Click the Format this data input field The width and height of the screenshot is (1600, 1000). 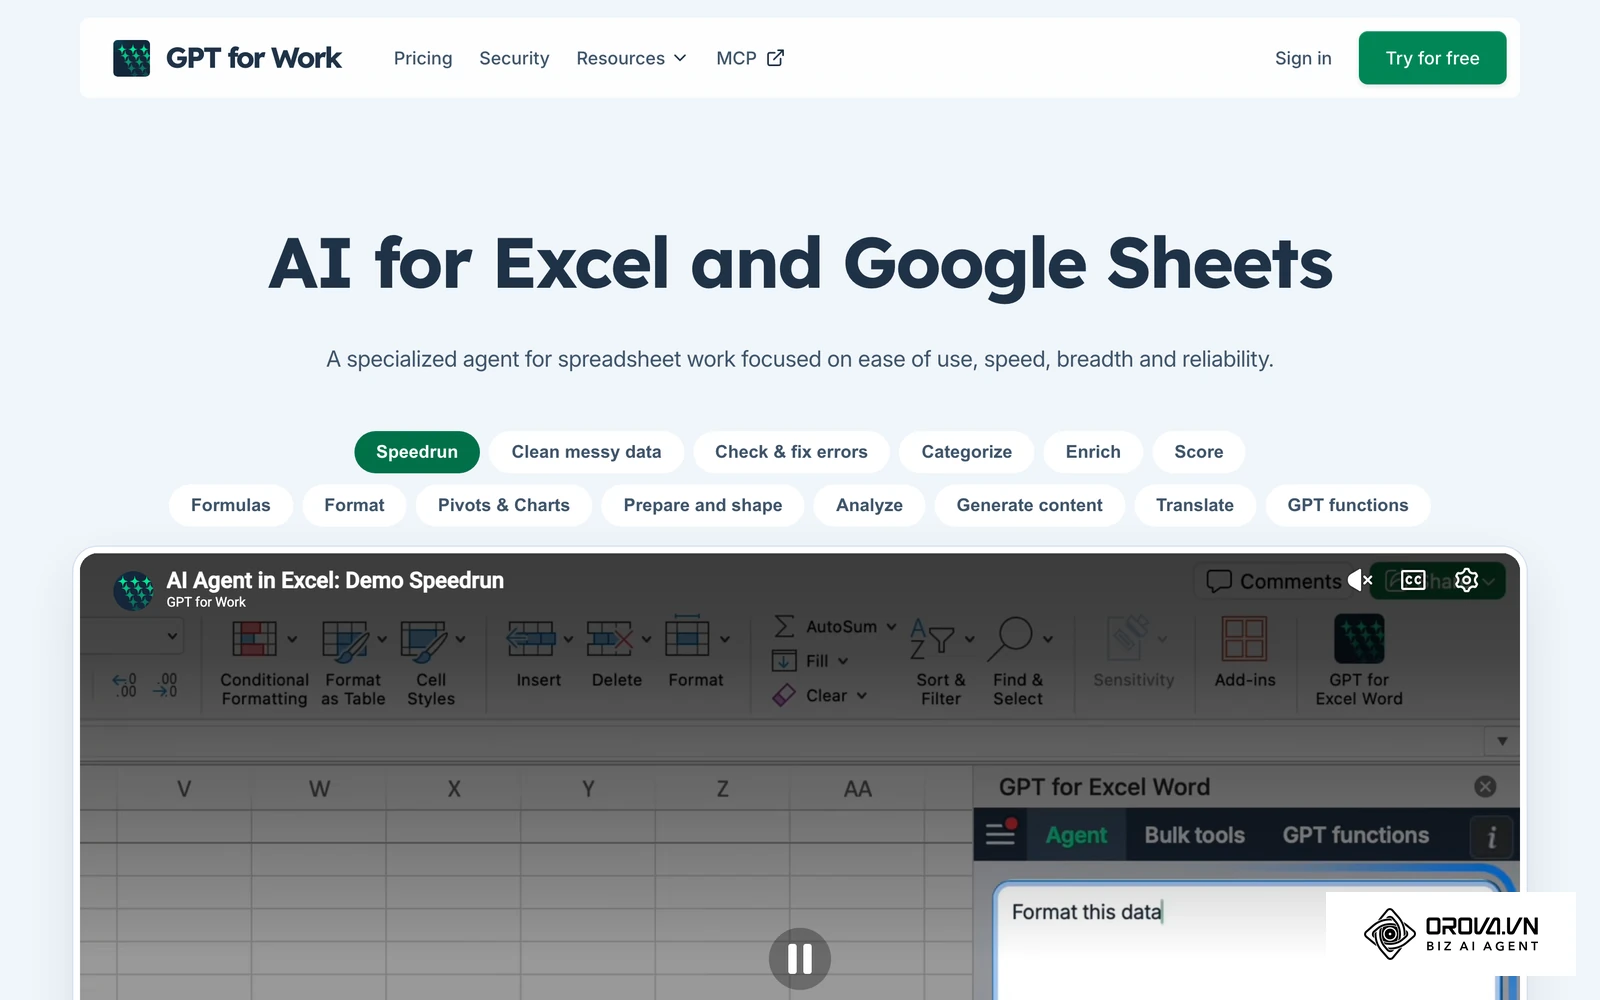point(1250,940)
